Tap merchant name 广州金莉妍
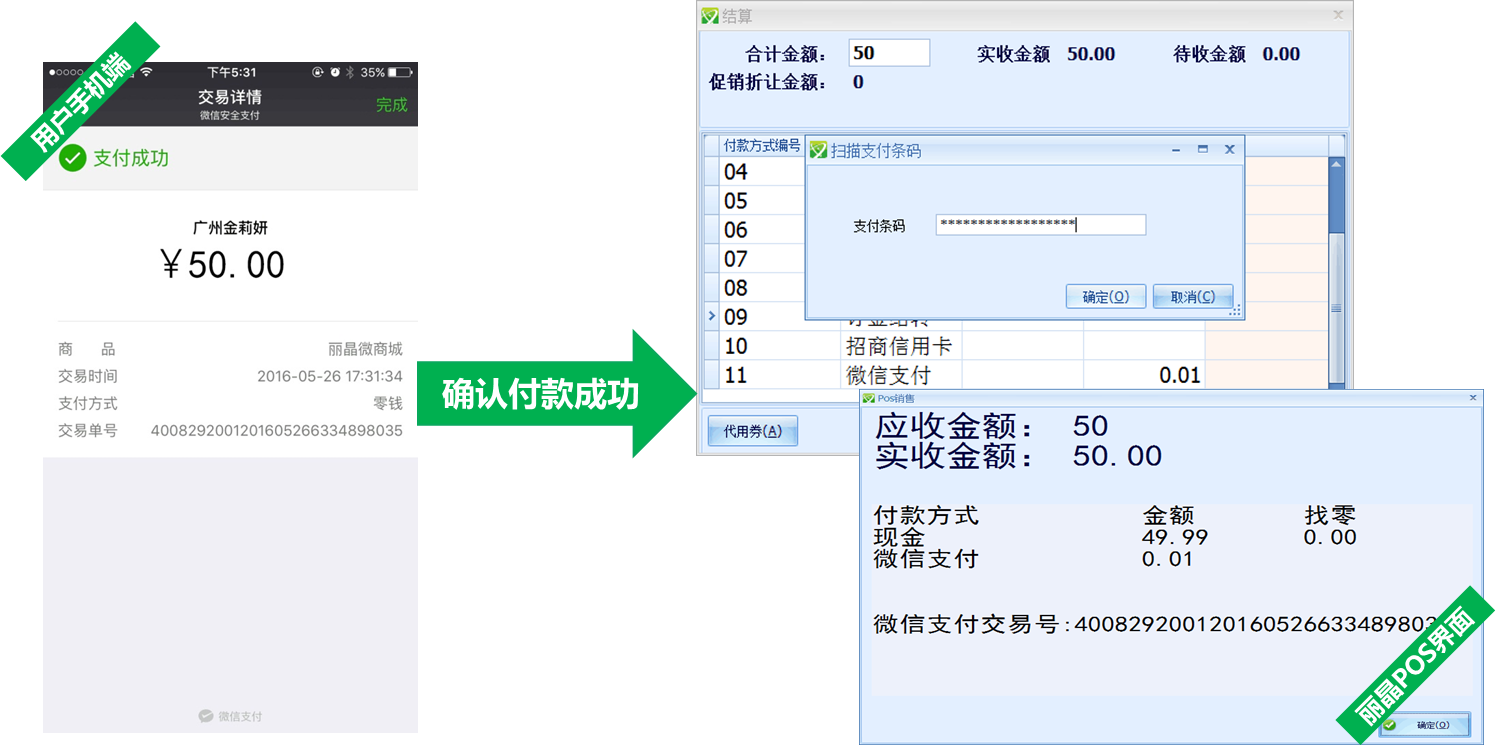Screen dimensions: 1500x751 (x=230, y=228)
